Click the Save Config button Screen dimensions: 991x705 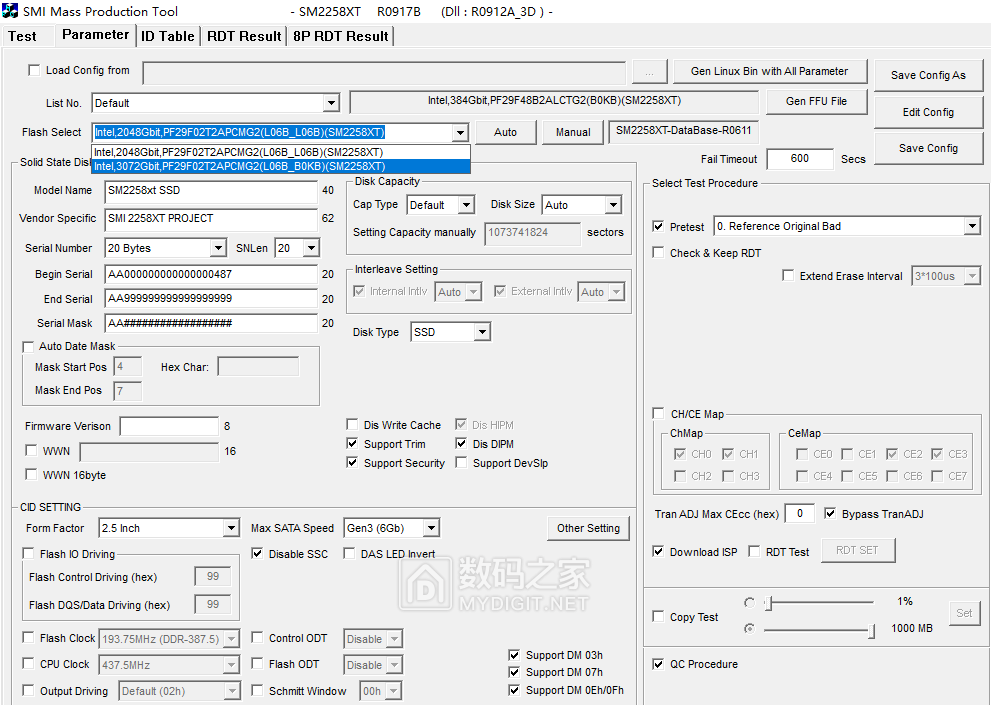pyautogui.click(x=928, y=148)
